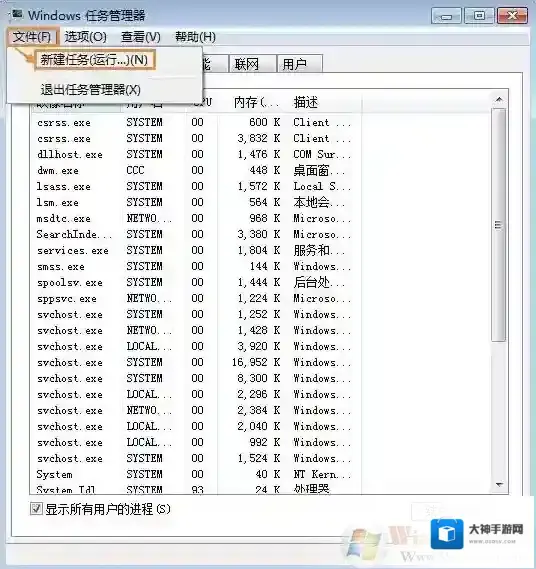
Task: Click the 40 K memory value
Action: click(267, 474)
